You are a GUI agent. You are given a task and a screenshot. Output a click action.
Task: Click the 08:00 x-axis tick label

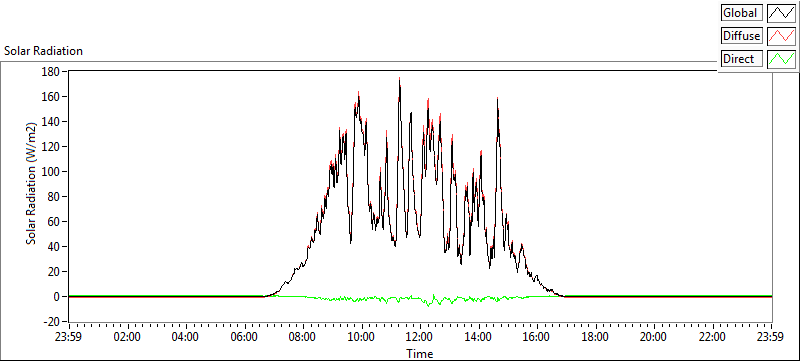(304, 337)
